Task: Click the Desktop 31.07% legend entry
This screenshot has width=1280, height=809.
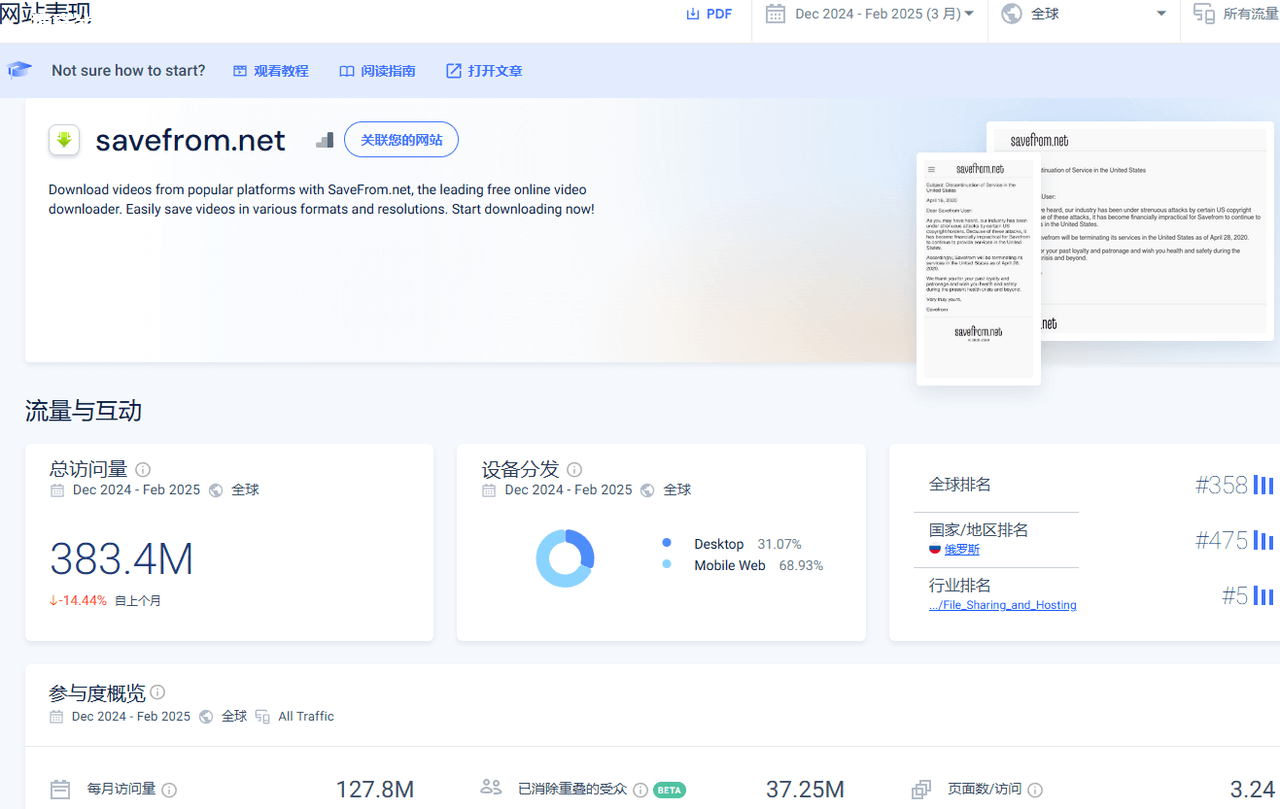Action: click(732, 544)
